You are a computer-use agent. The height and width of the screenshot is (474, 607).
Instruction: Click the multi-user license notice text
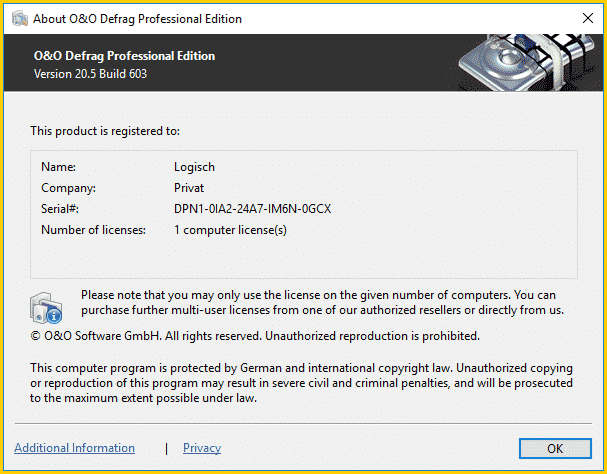322,303
